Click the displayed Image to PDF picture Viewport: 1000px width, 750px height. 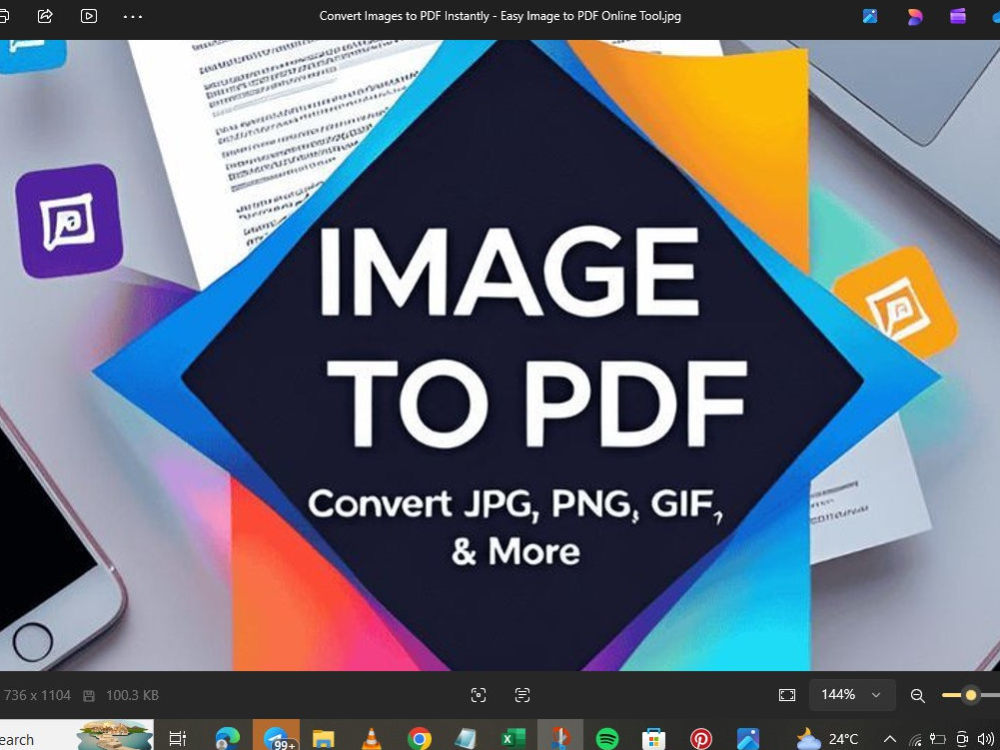[x=500, y=355]
